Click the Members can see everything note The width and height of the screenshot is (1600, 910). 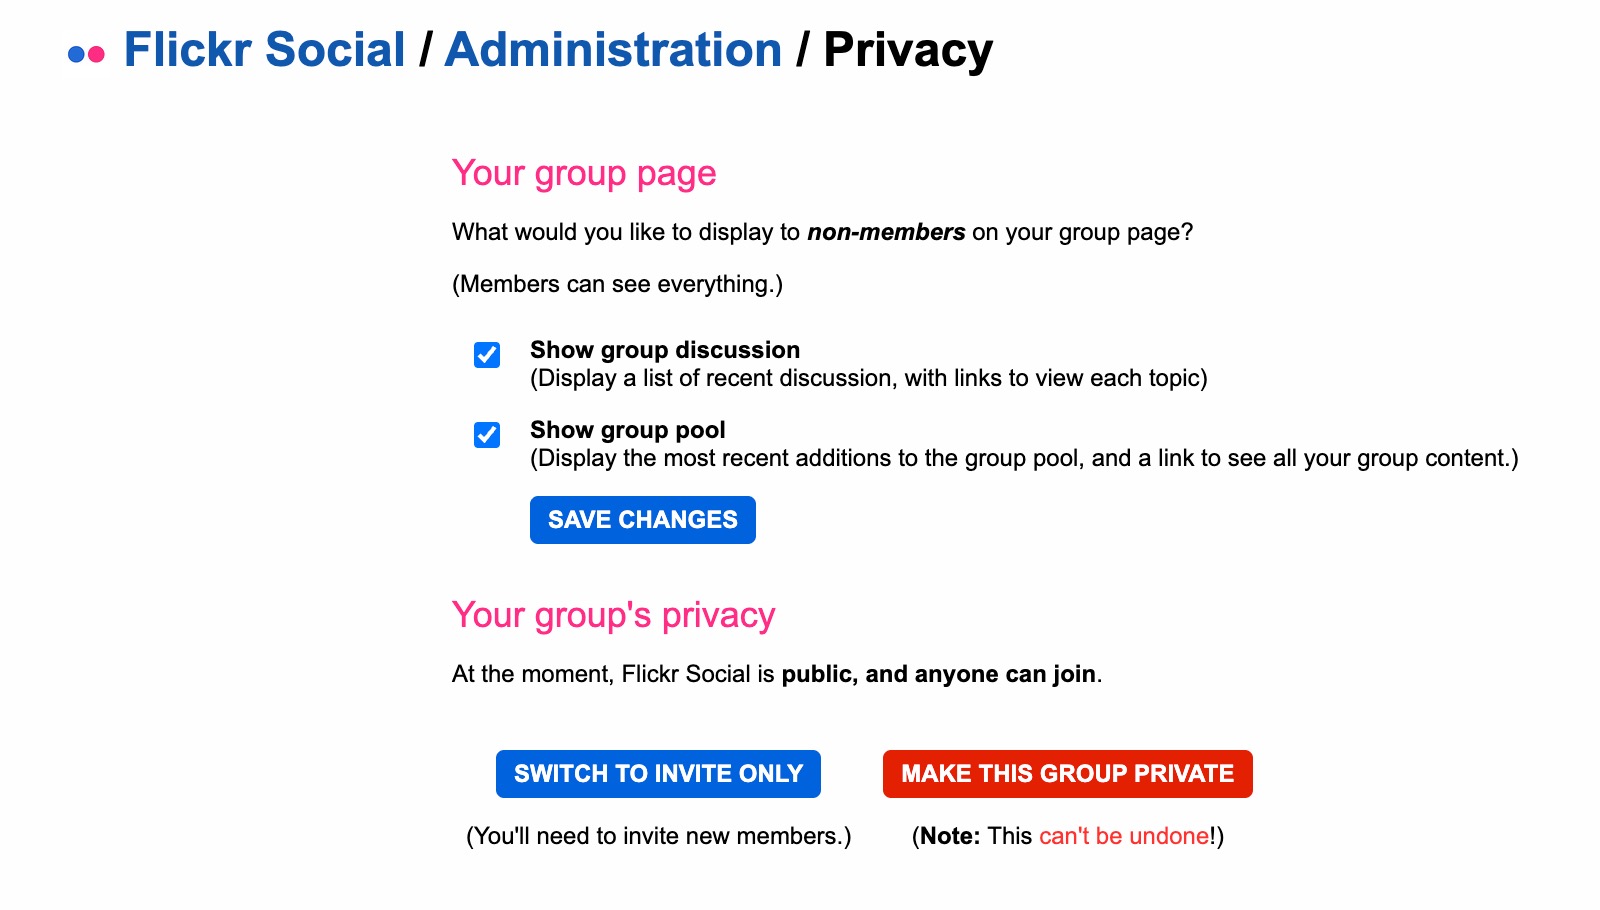coord(618,284)
